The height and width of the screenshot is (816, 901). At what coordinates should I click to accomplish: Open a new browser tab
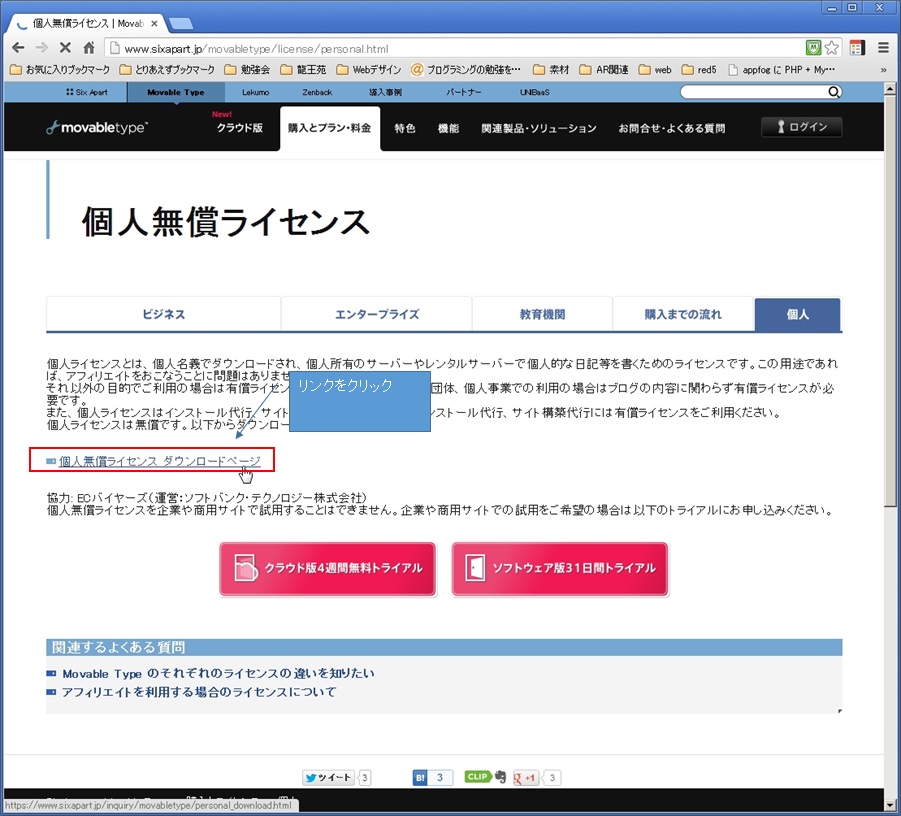(180, 24)
